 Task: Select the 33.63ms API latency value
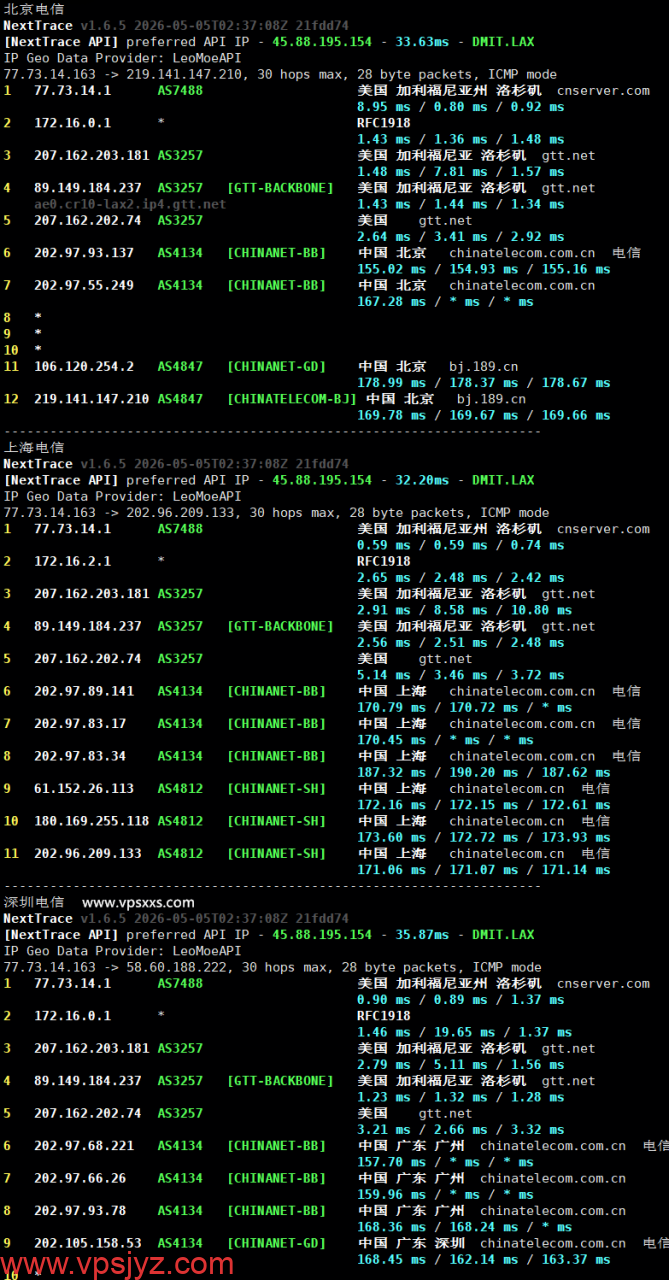click(x=422, y=42)
